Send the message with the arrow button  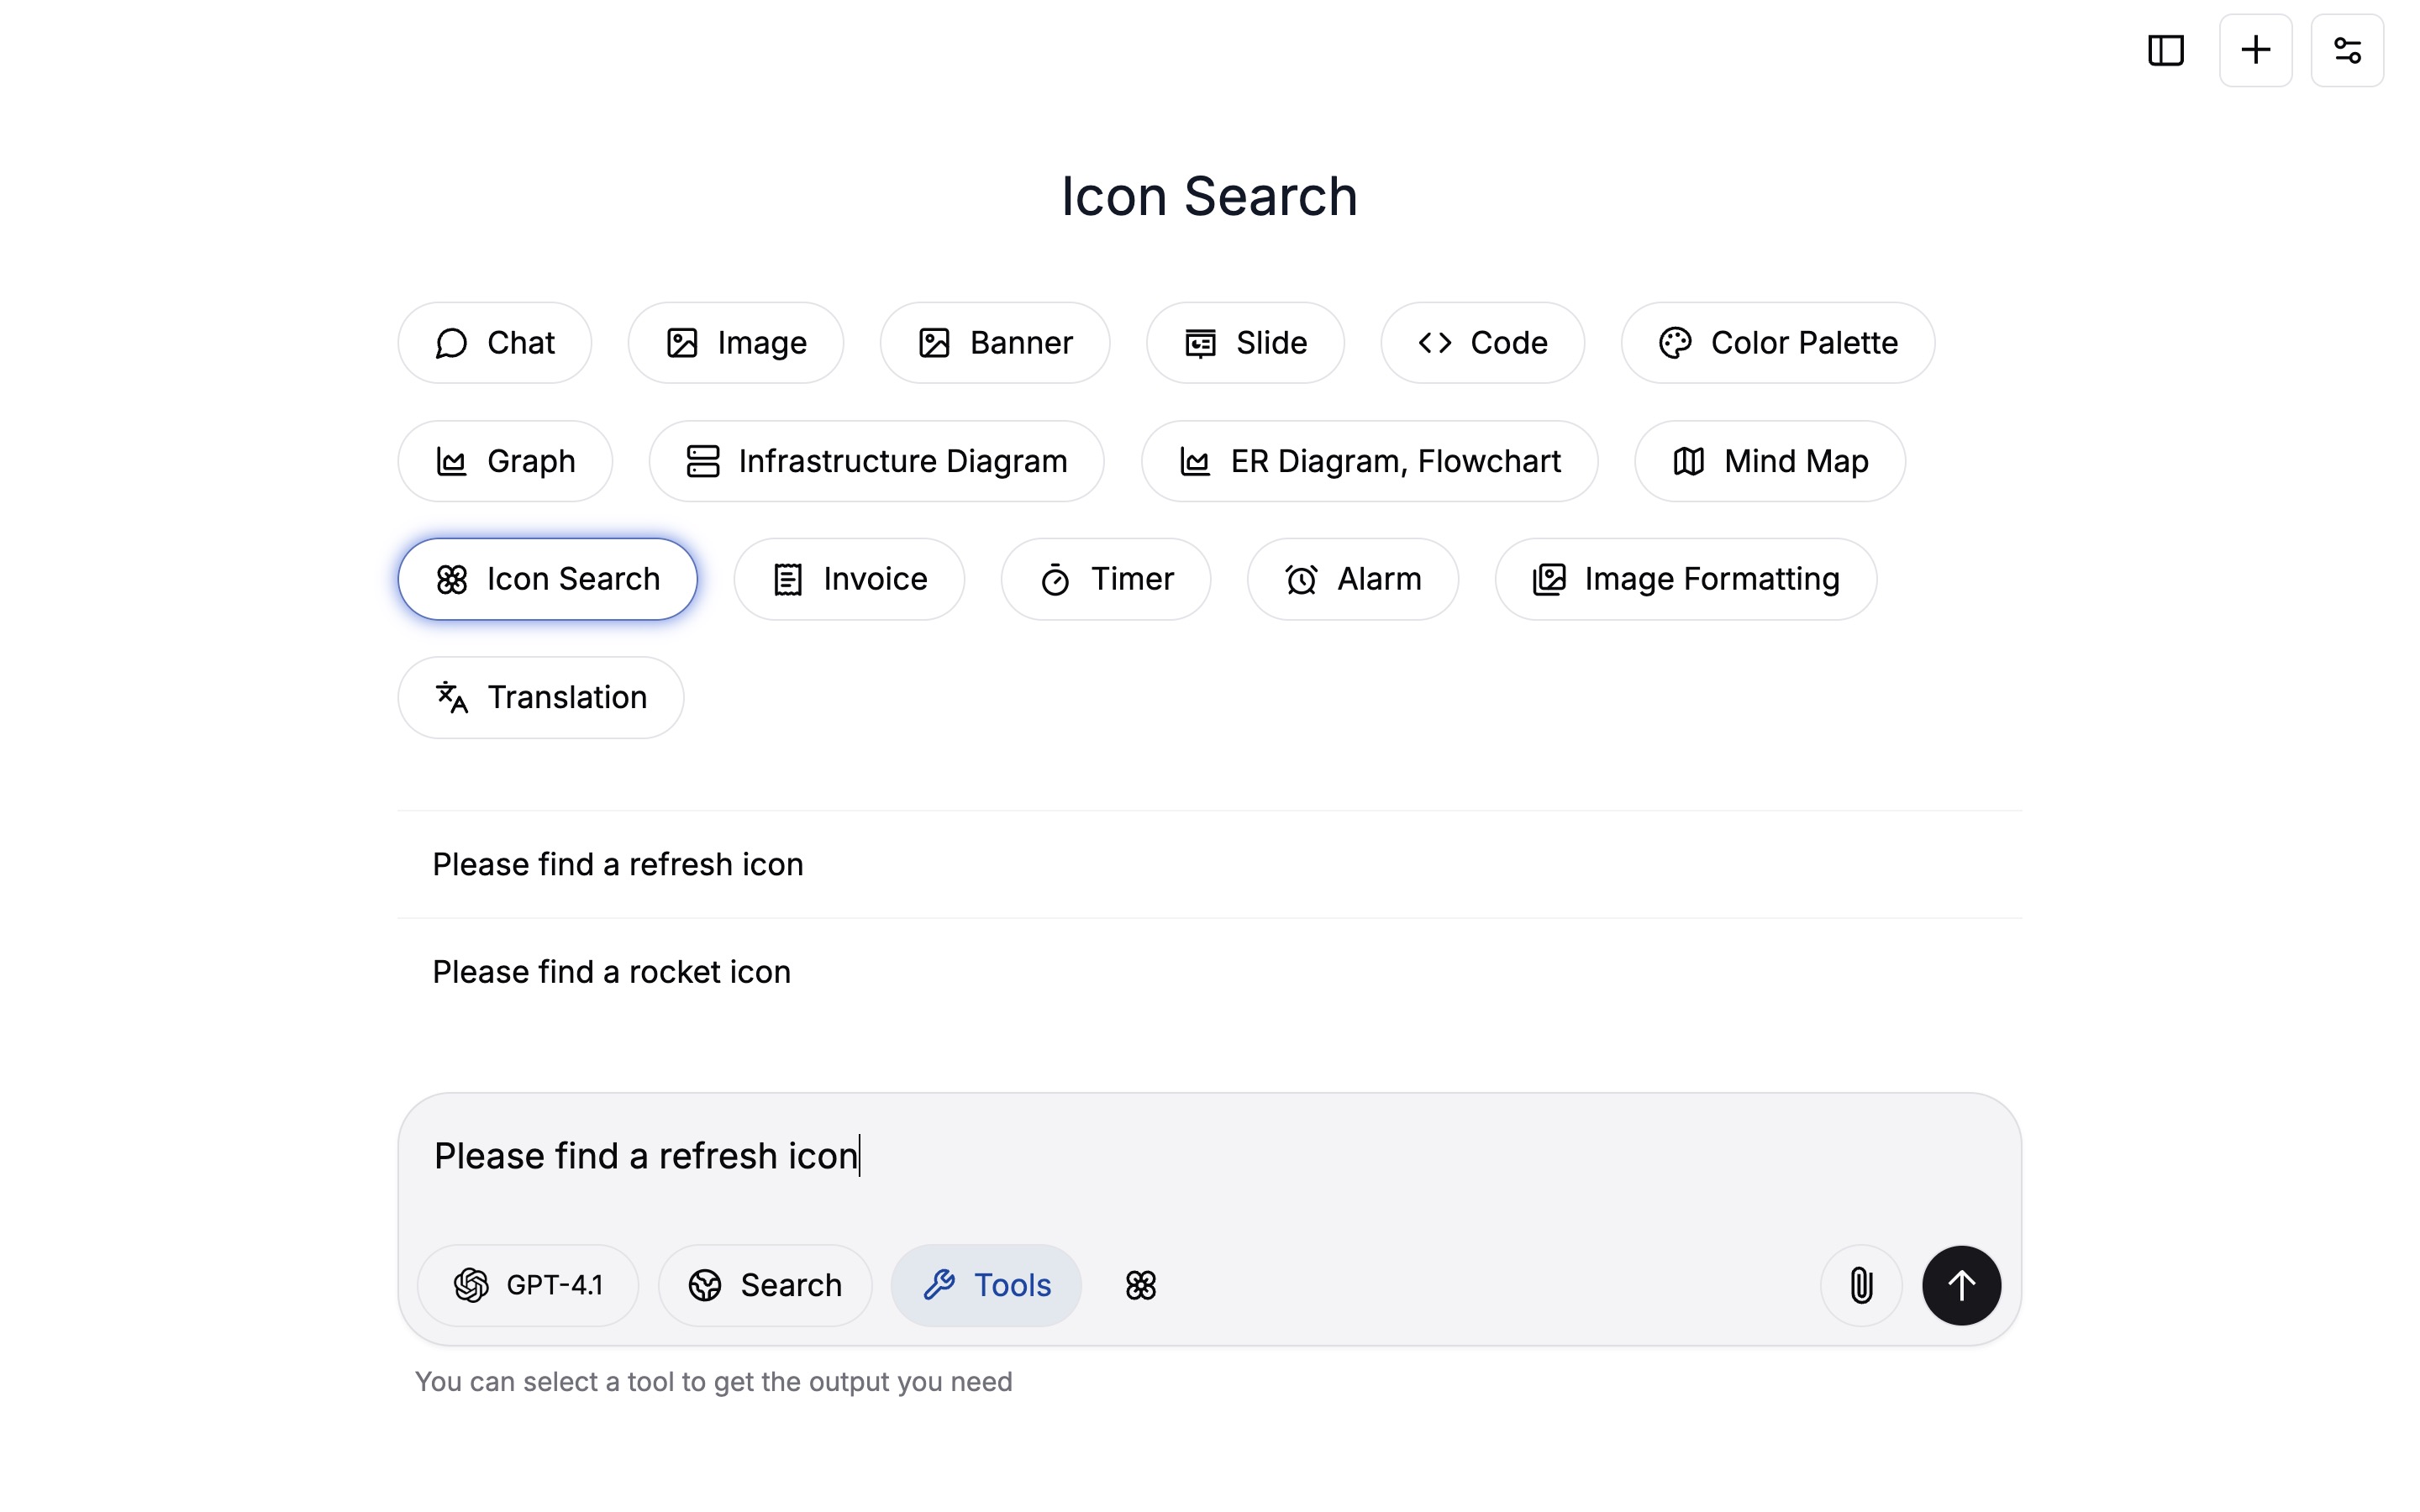[x=1961, y=1285]
